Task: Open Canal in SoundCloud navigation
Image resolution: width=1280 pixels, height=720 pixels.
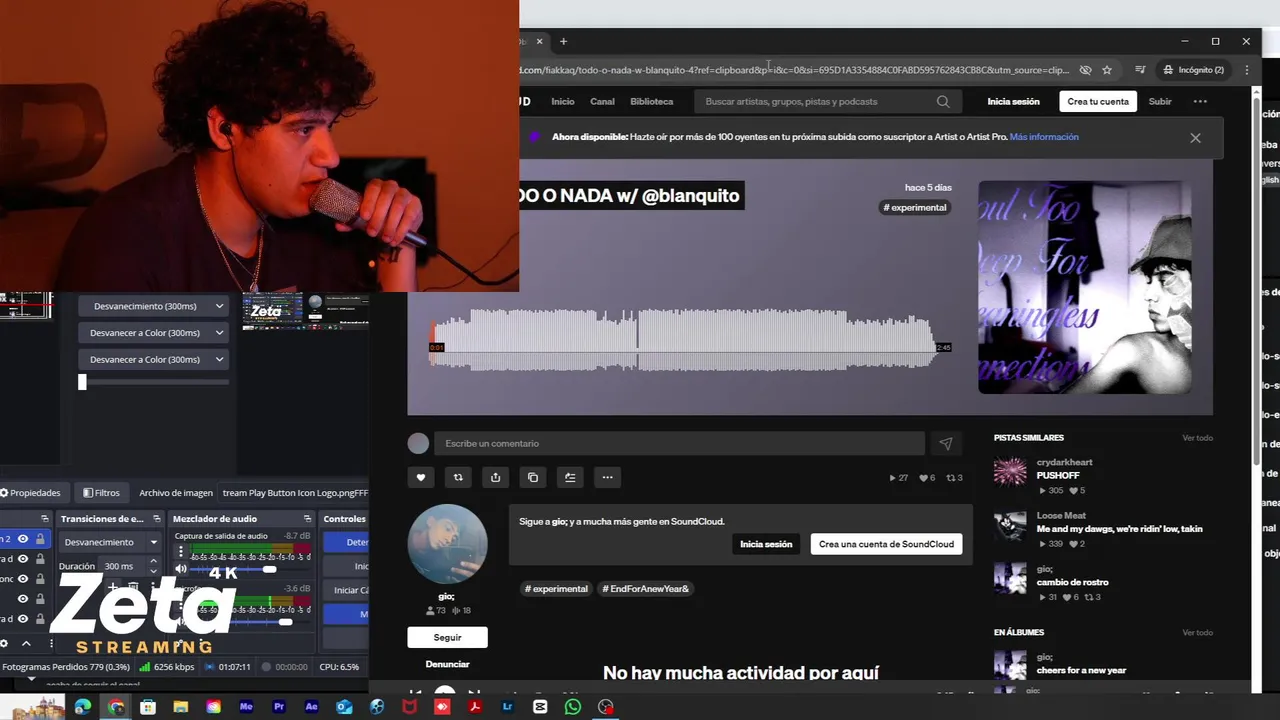Action: click(x=602, y=101)
